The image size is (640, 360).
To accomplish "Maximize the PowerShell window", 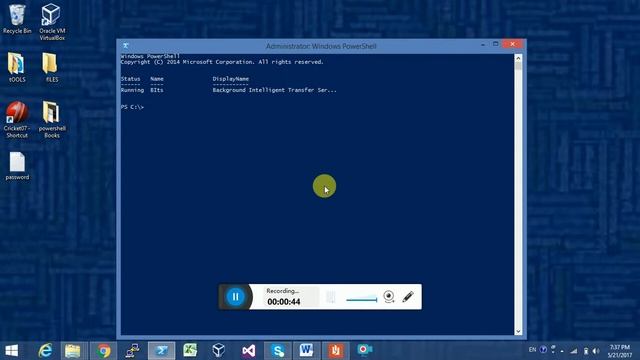I will pyautogui.click(x=496, y=44).
